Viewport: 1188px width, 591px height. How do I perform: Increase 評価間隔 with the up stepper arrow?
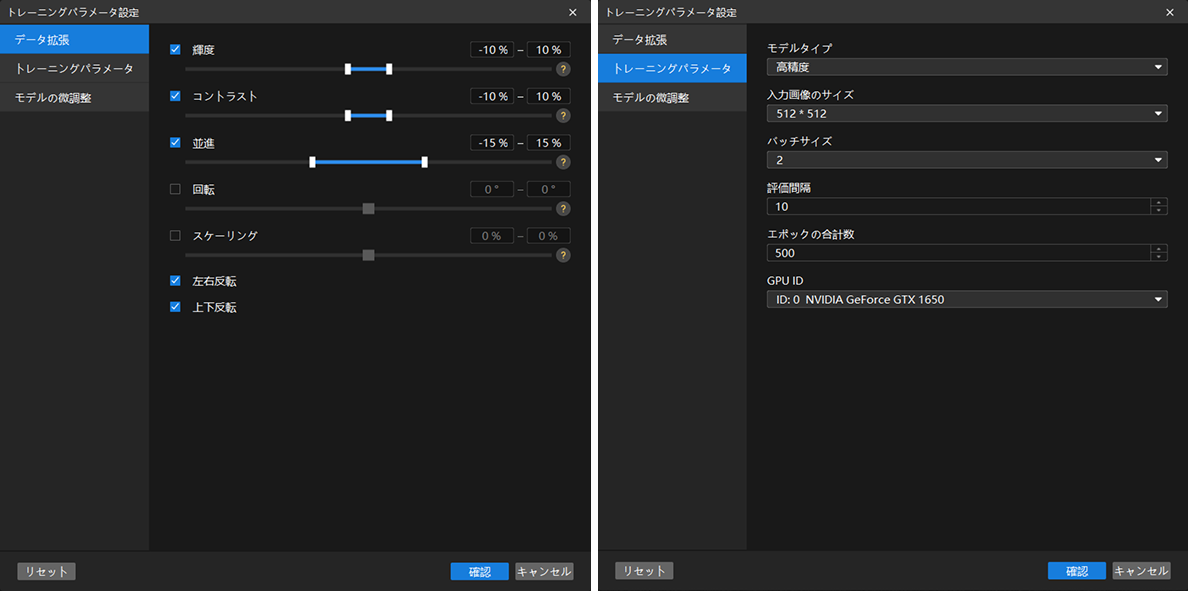[1158, 202]
